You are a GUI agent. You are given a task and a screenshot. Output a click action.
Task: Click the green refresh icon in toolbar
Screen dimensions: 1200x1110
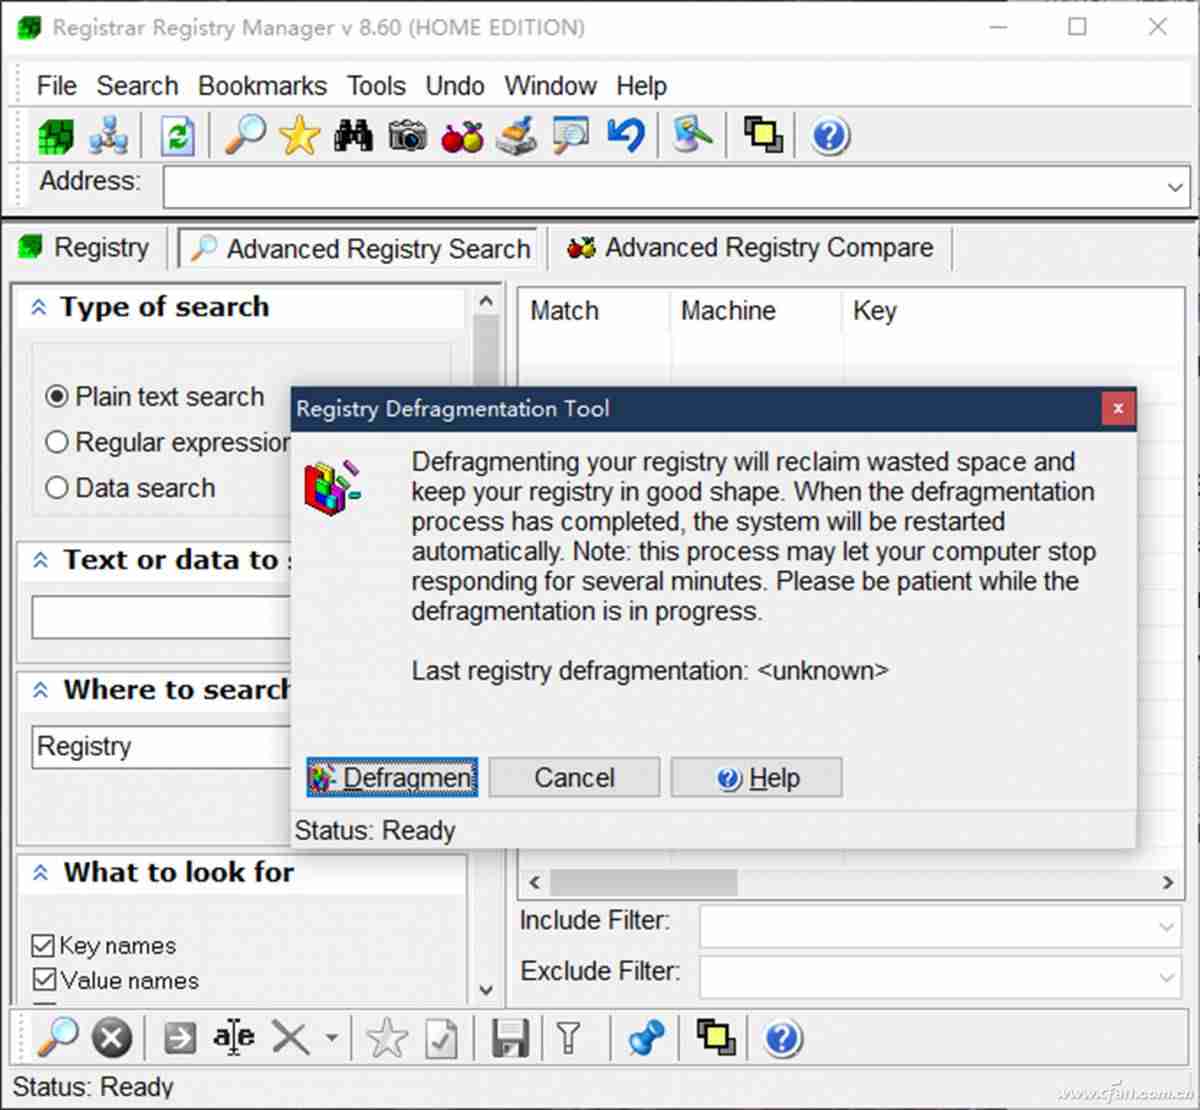178,136
